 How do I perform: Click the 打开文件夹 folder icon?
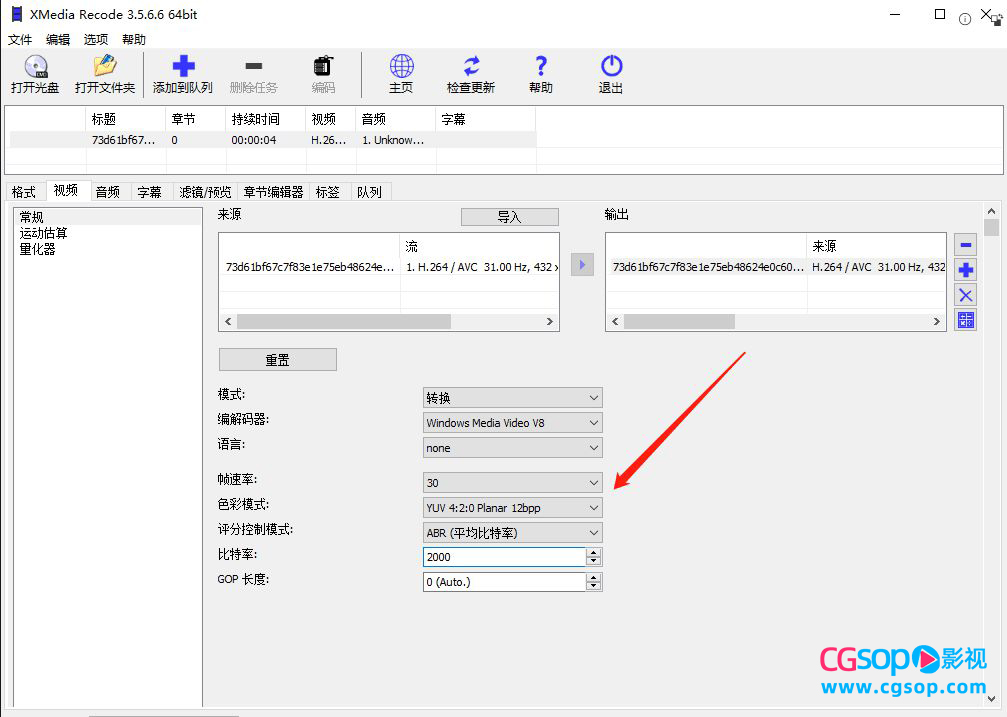click(x=104, y=67)
